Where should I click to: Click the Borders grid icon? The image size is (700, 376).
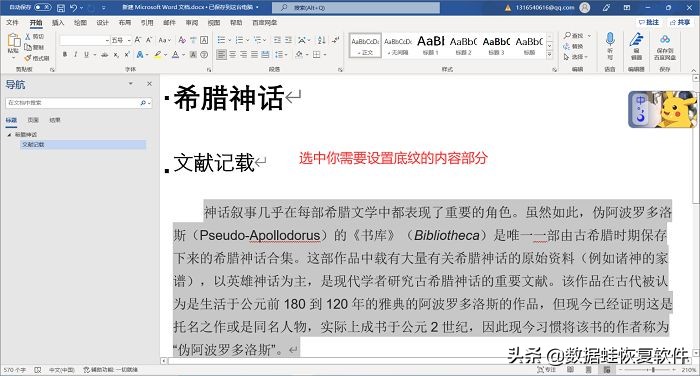(x=317, y=54)
